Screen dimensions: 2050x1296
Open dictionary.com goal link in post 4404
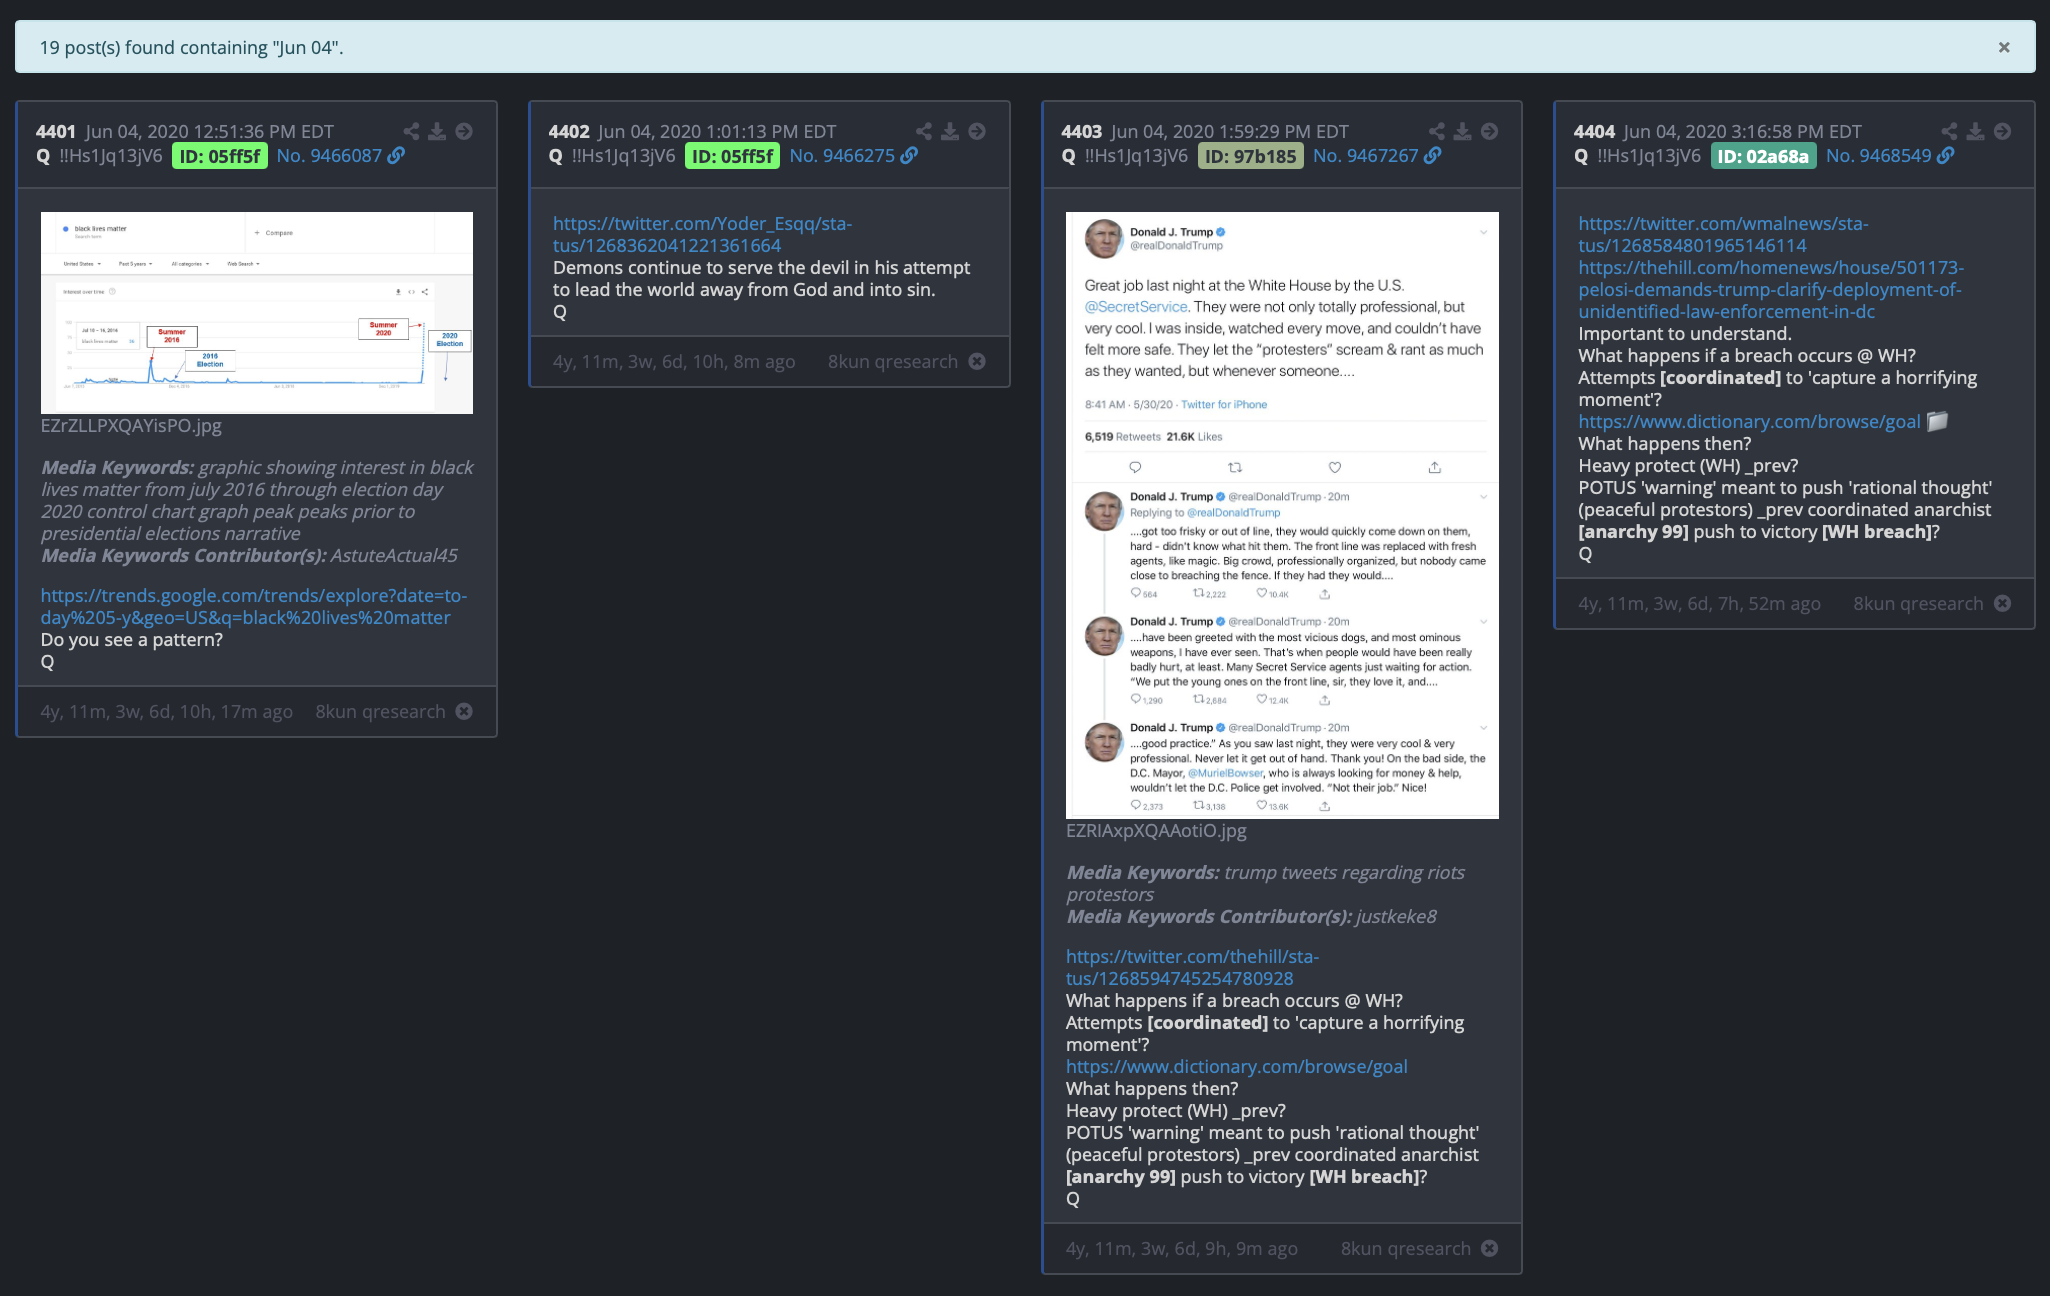pos(1750,421)
